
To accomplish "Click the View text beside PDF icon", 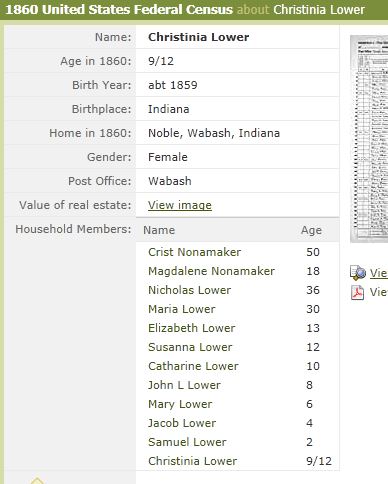I will [379, 292].
